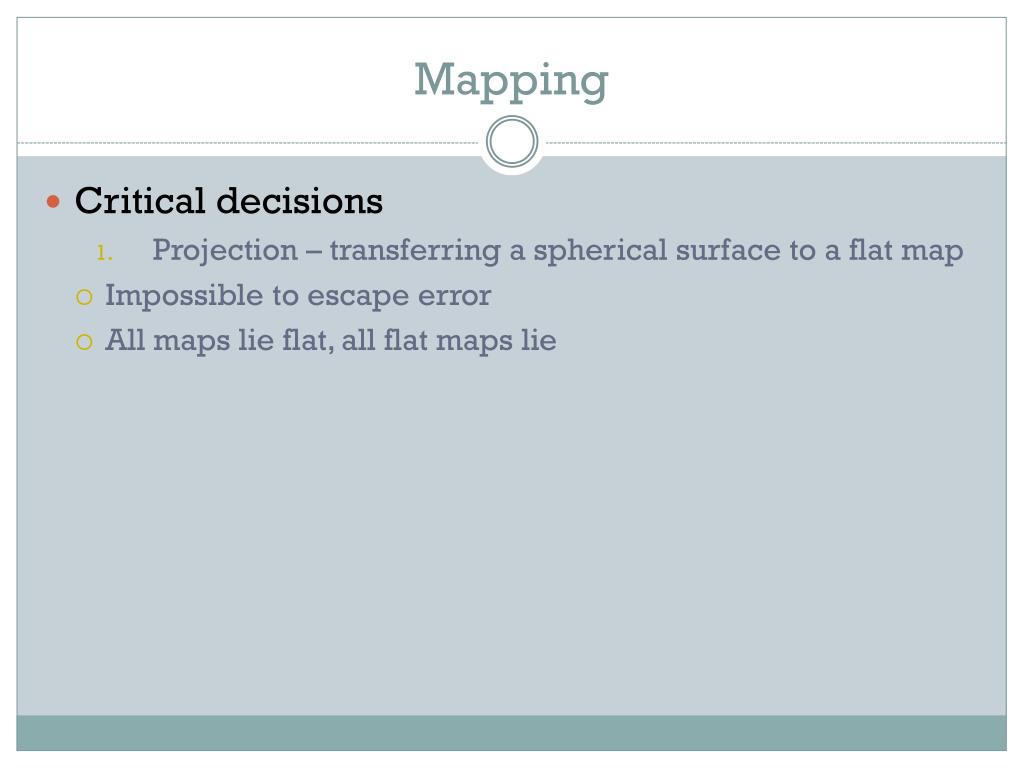
Task: Click the words 'escape error'
Action: point(399,296)
